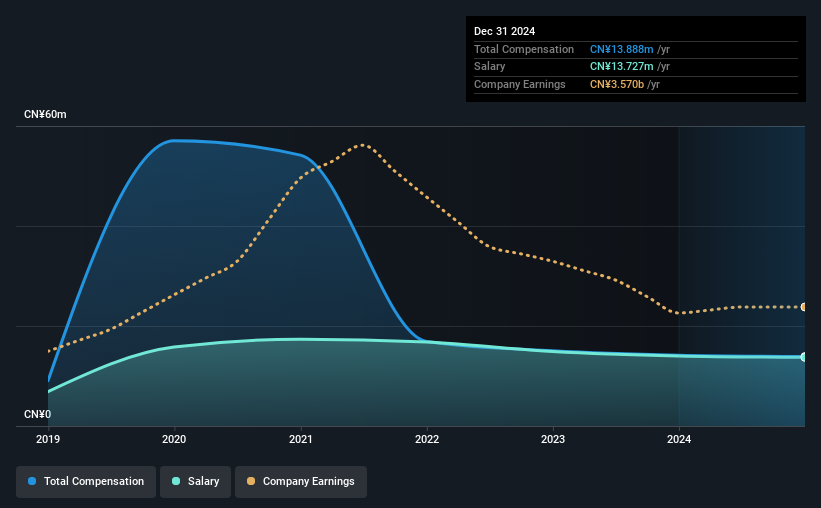Select the orange earnings end-point marker
The height and width of the screenshot is (508, 821).
(804, 307)
